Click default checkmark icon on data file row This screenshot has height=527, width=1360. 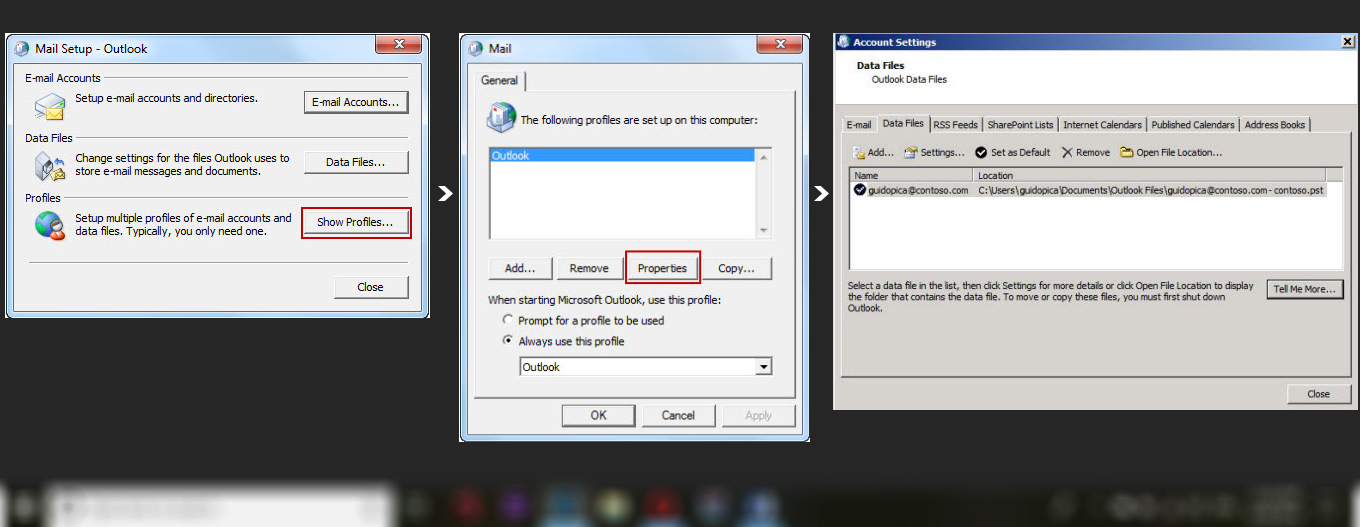[x=860, y=190]
